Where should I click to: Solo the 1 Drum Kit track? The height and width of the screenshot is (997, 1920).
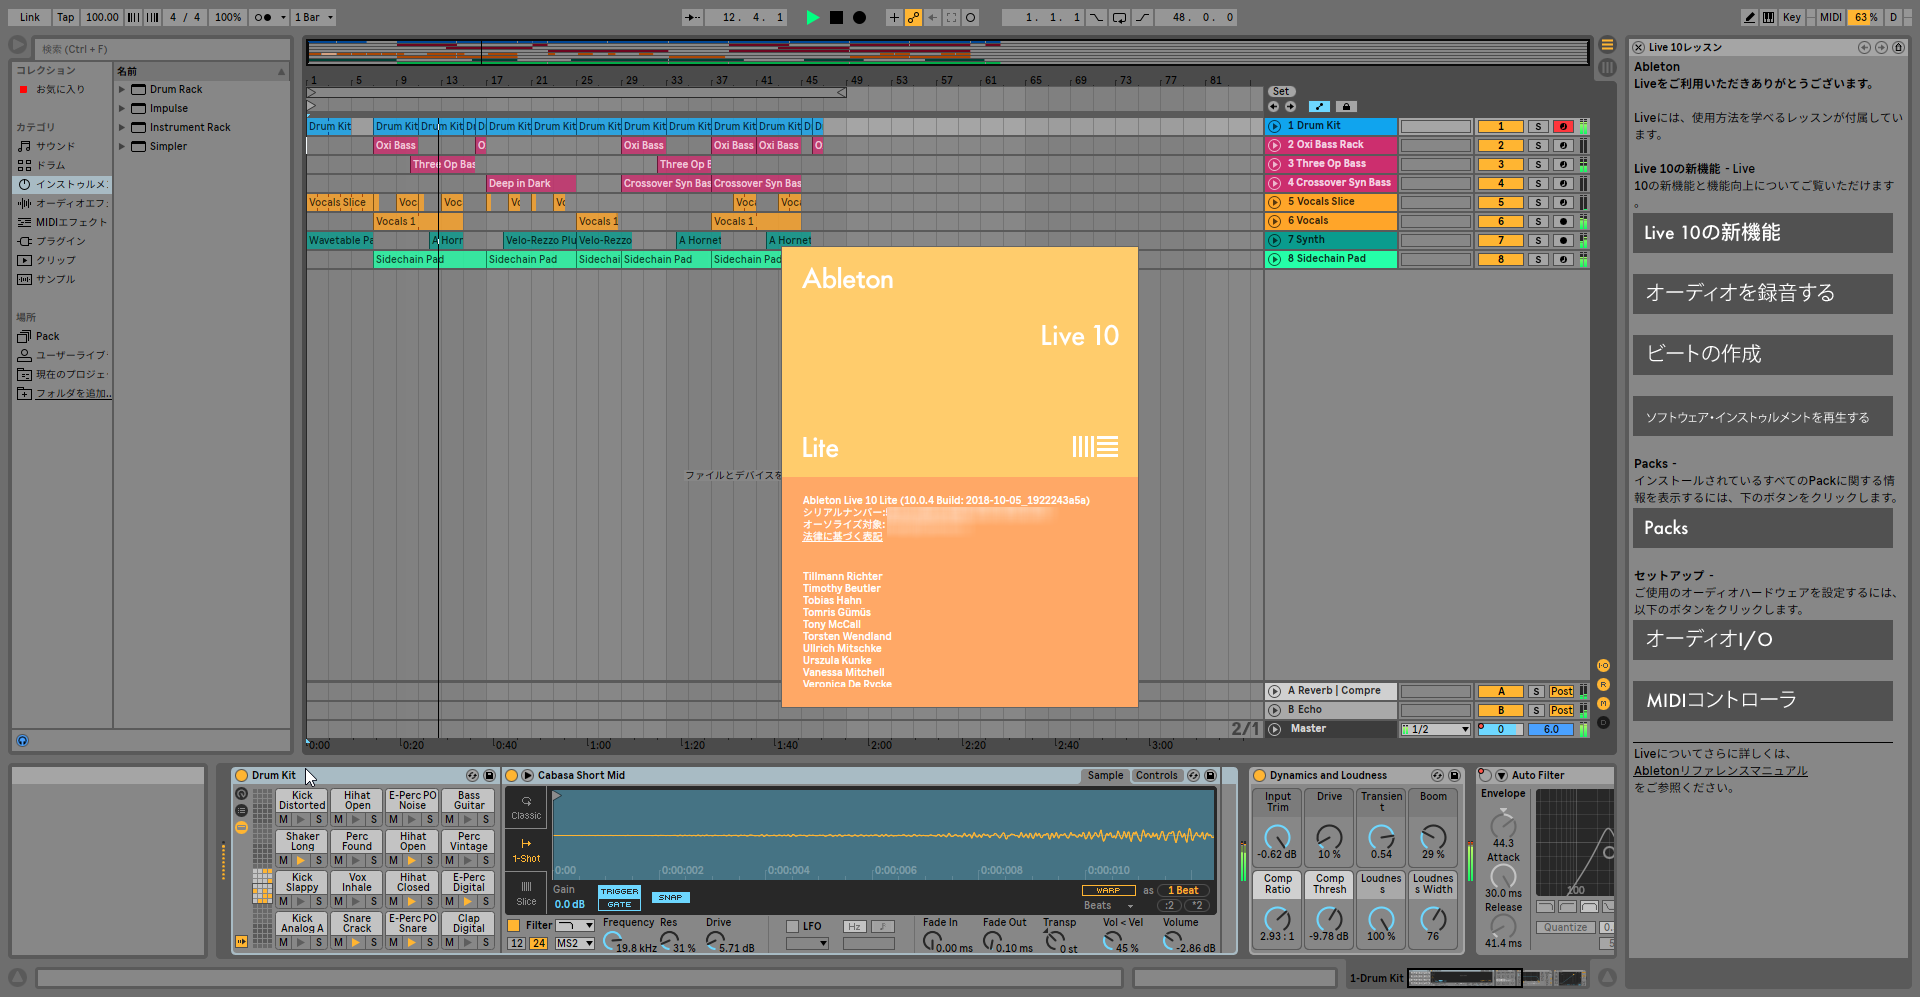[x=1538, y=126]
